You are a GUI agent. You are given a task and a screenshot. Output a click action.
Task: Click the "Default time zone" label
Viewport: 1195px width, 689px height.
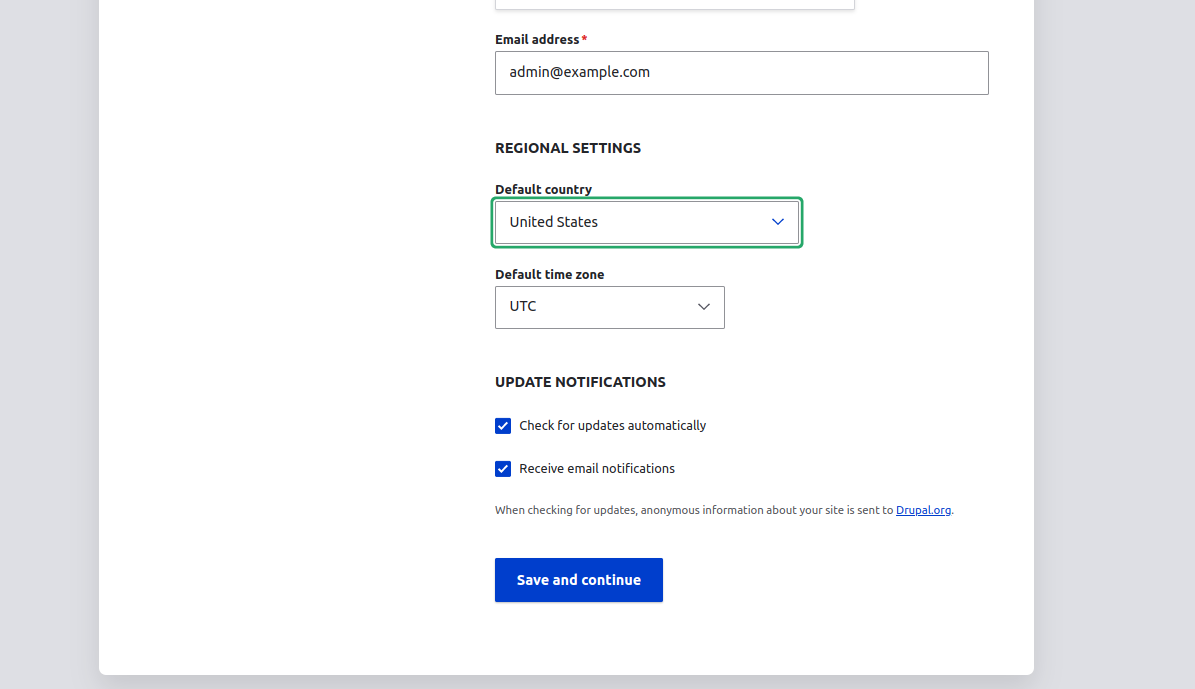549,274
